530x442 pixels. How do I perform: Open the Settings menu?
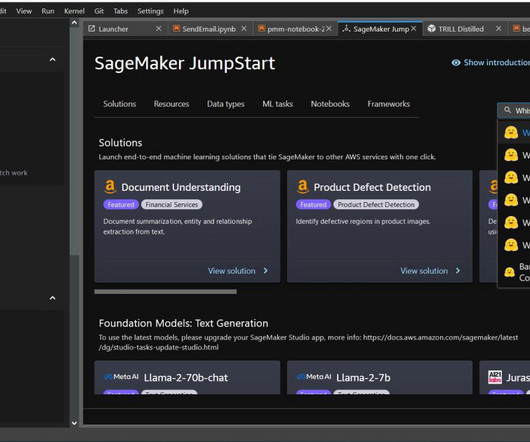(x=150, y=11)
